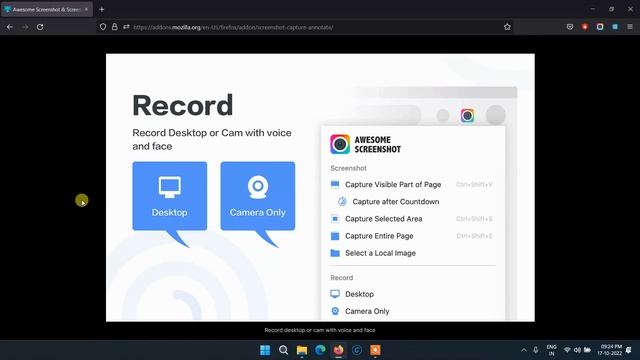Open Windows taskbar search
Image resolution: width=640 pixels, height=360 pixels.
(x=283, y=350)
